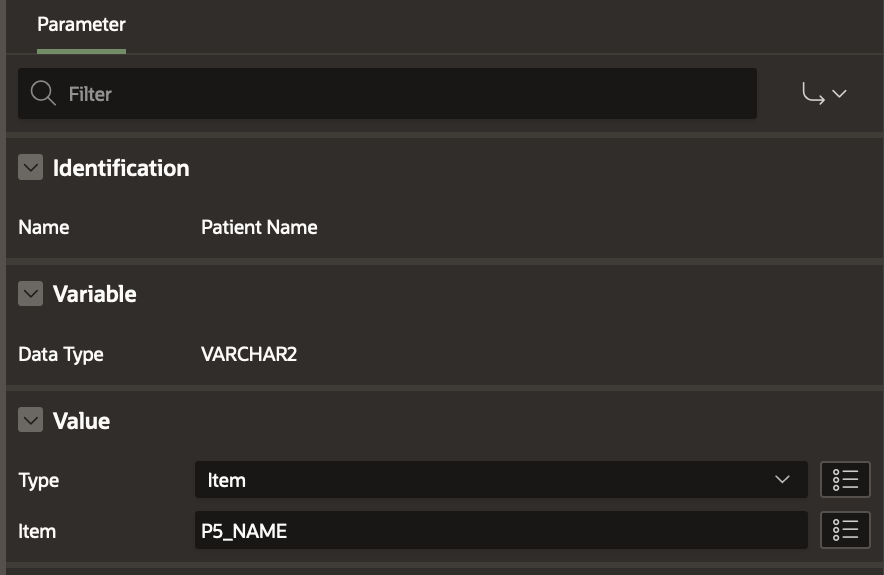884x575 pixels.
Task: Select the Identification group heading
Action: tap(121, 168)
